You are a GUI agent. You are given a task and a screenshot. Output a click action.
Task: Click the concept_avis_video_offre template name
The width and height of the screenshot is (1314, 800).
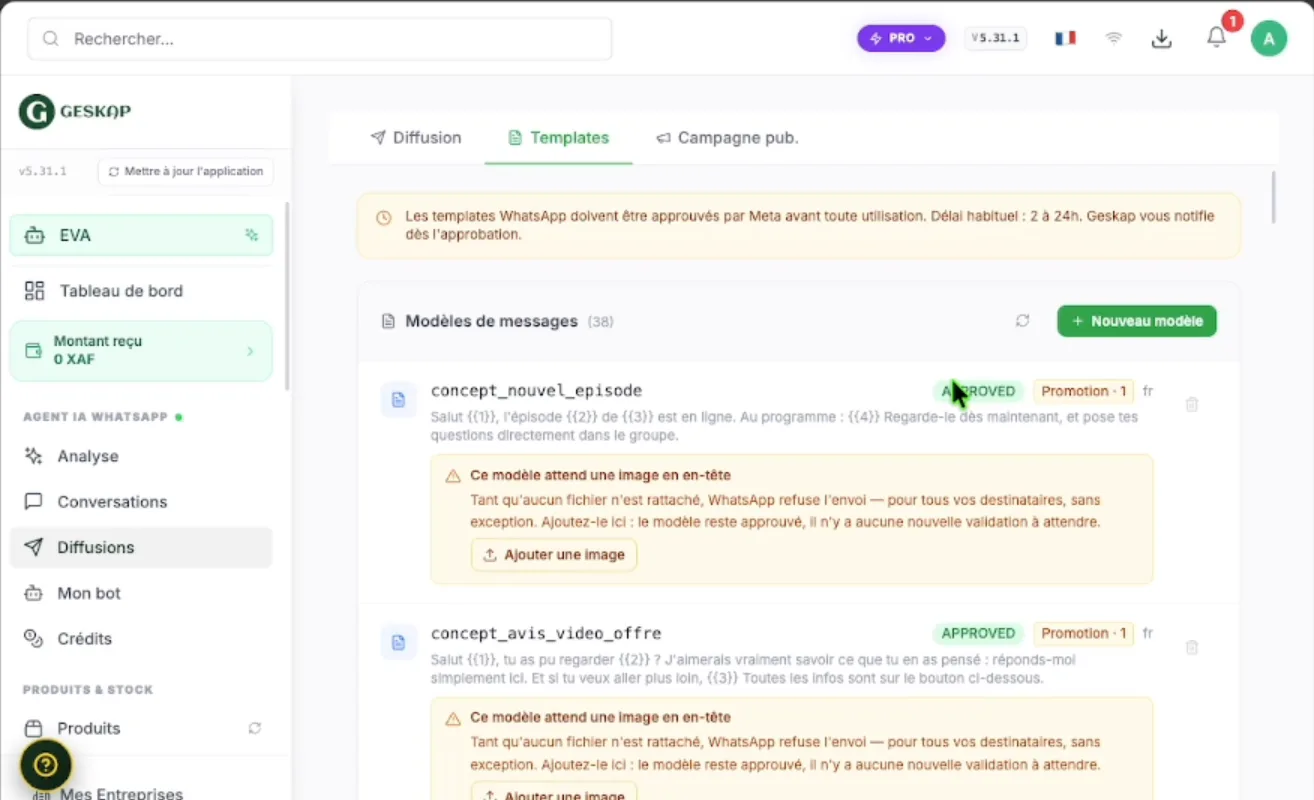[546, 634]
